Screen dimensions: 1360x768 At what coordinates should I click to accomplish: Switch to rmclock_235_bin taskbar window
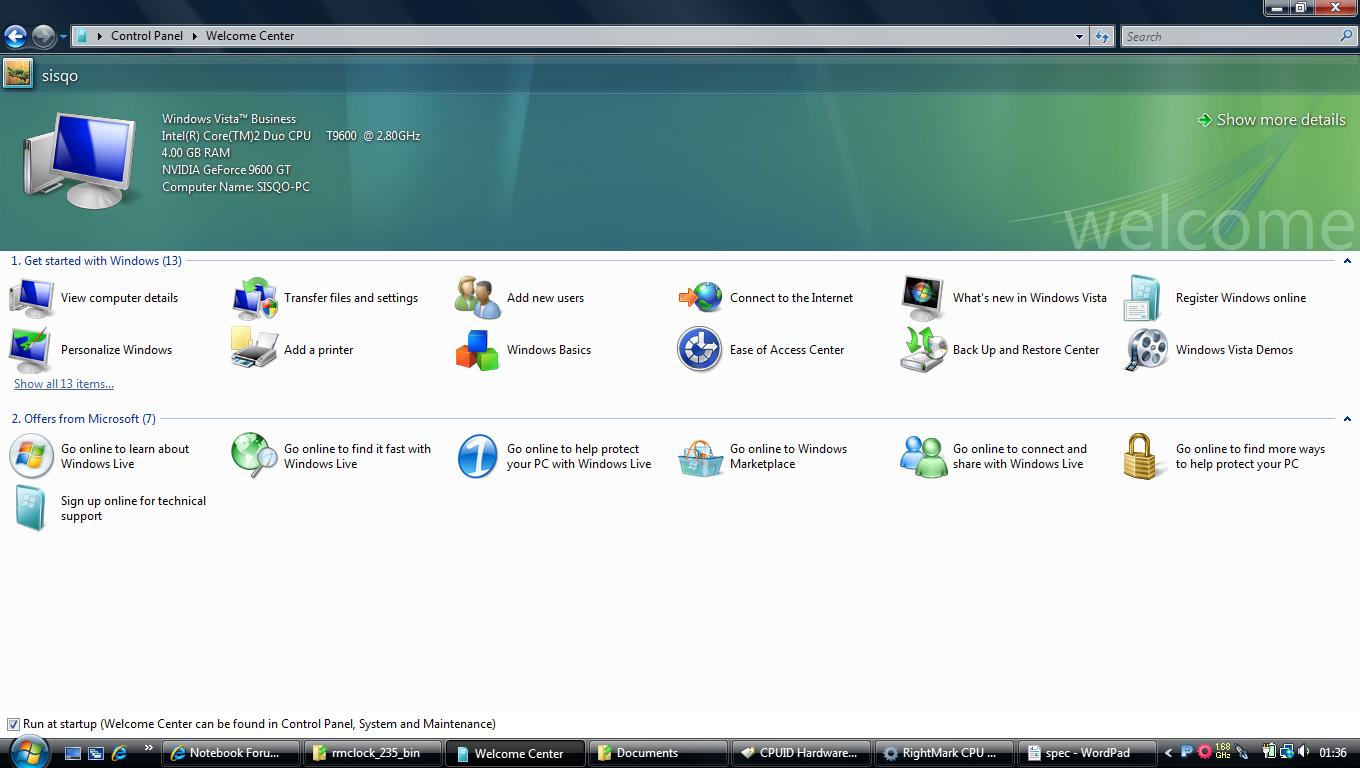click(x=373, y=753)
